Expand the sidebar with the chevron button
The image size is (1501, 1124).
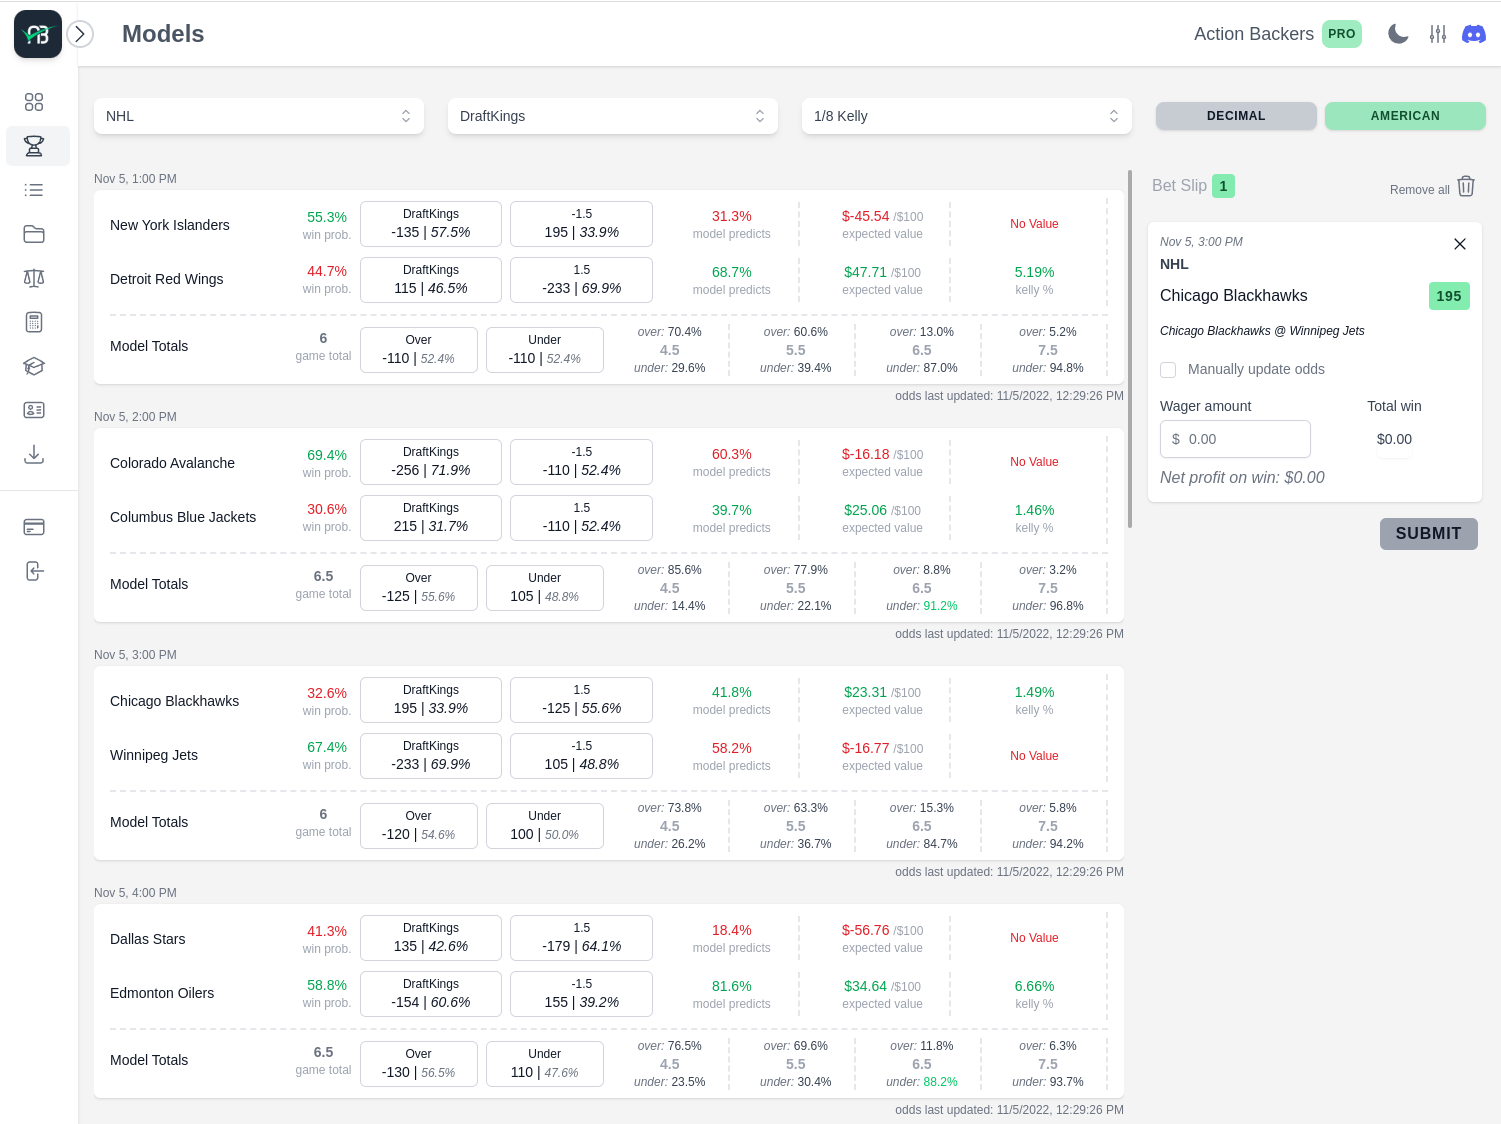[80, 34]
